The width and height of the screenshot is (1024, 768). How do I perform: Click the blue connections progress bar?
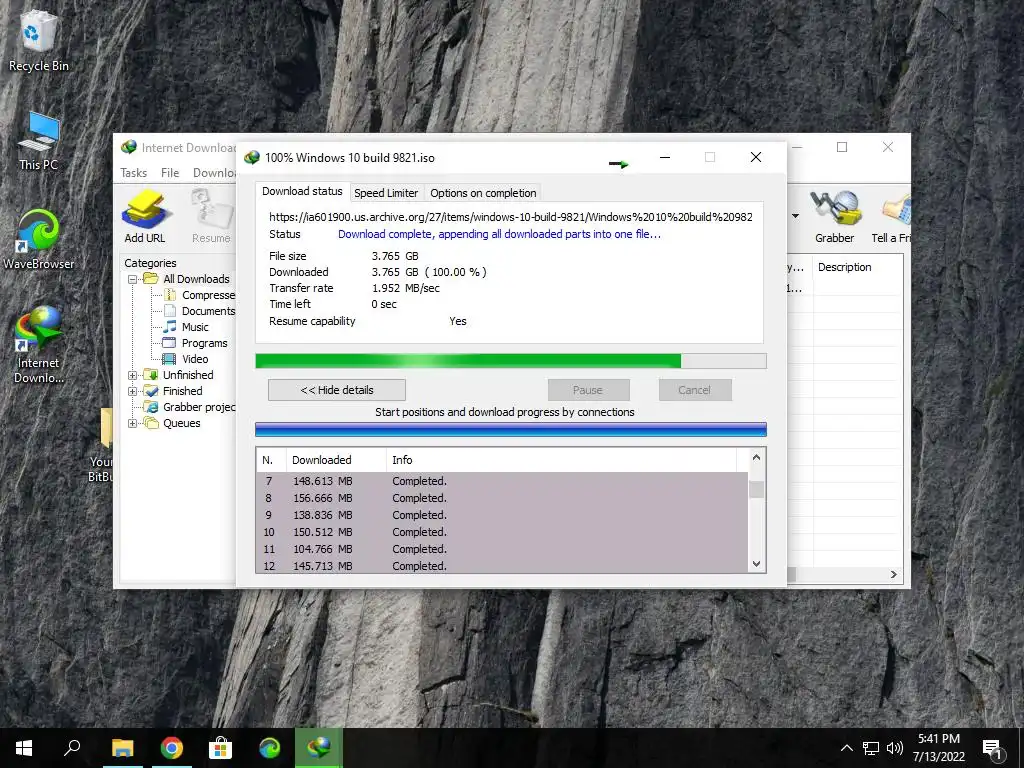511,429
